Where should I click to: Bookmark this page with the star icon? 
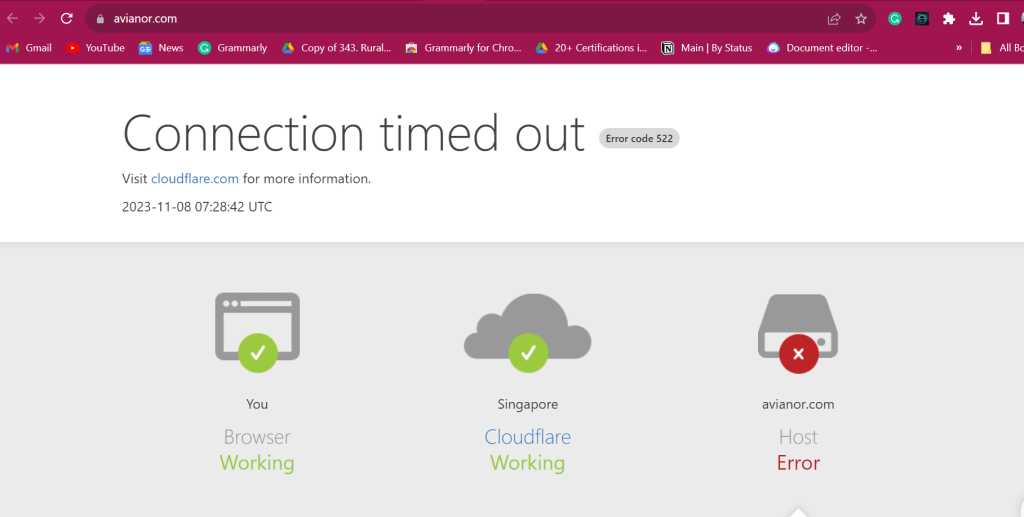pyautogui.click(x=861, y=19)
